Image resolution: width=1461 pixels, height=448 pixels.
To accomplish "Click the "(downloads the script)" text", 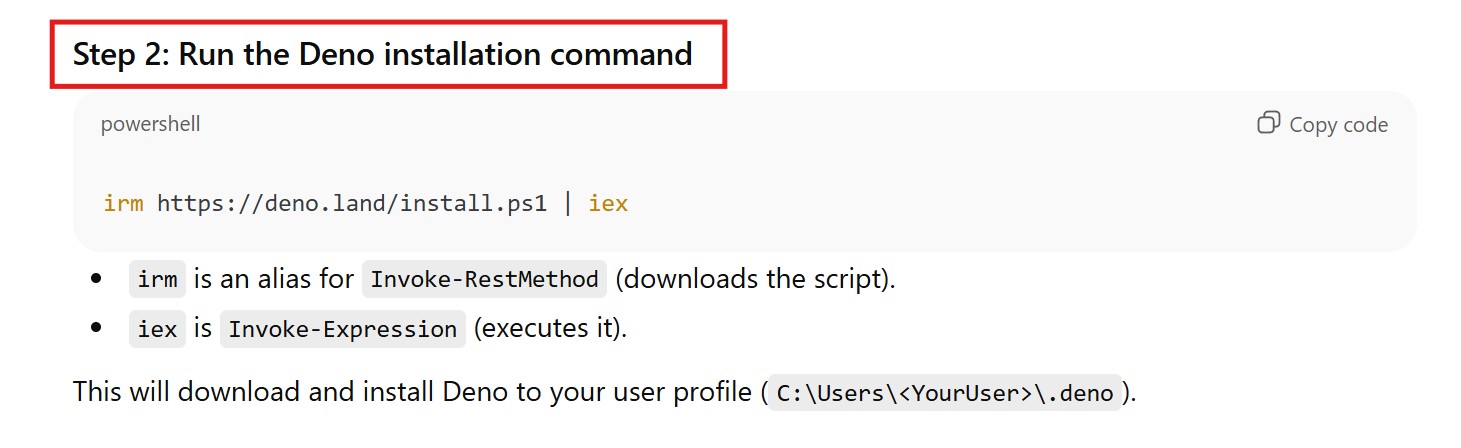I will click(755, 279).
